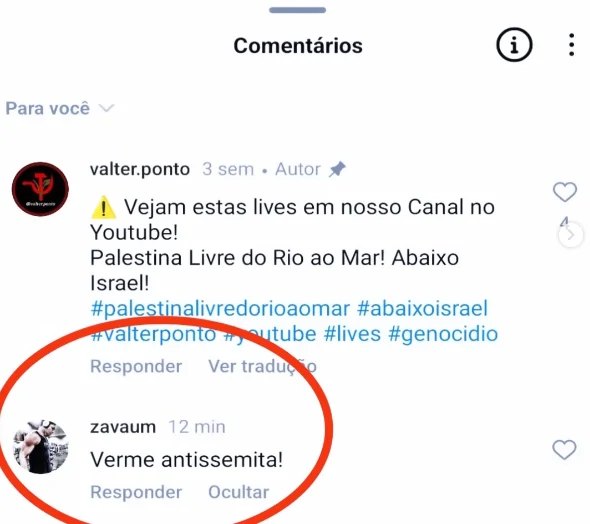Open the three-dot options menu
The image size is (590, 524).
pyautogui.click(x=571, y=45)
